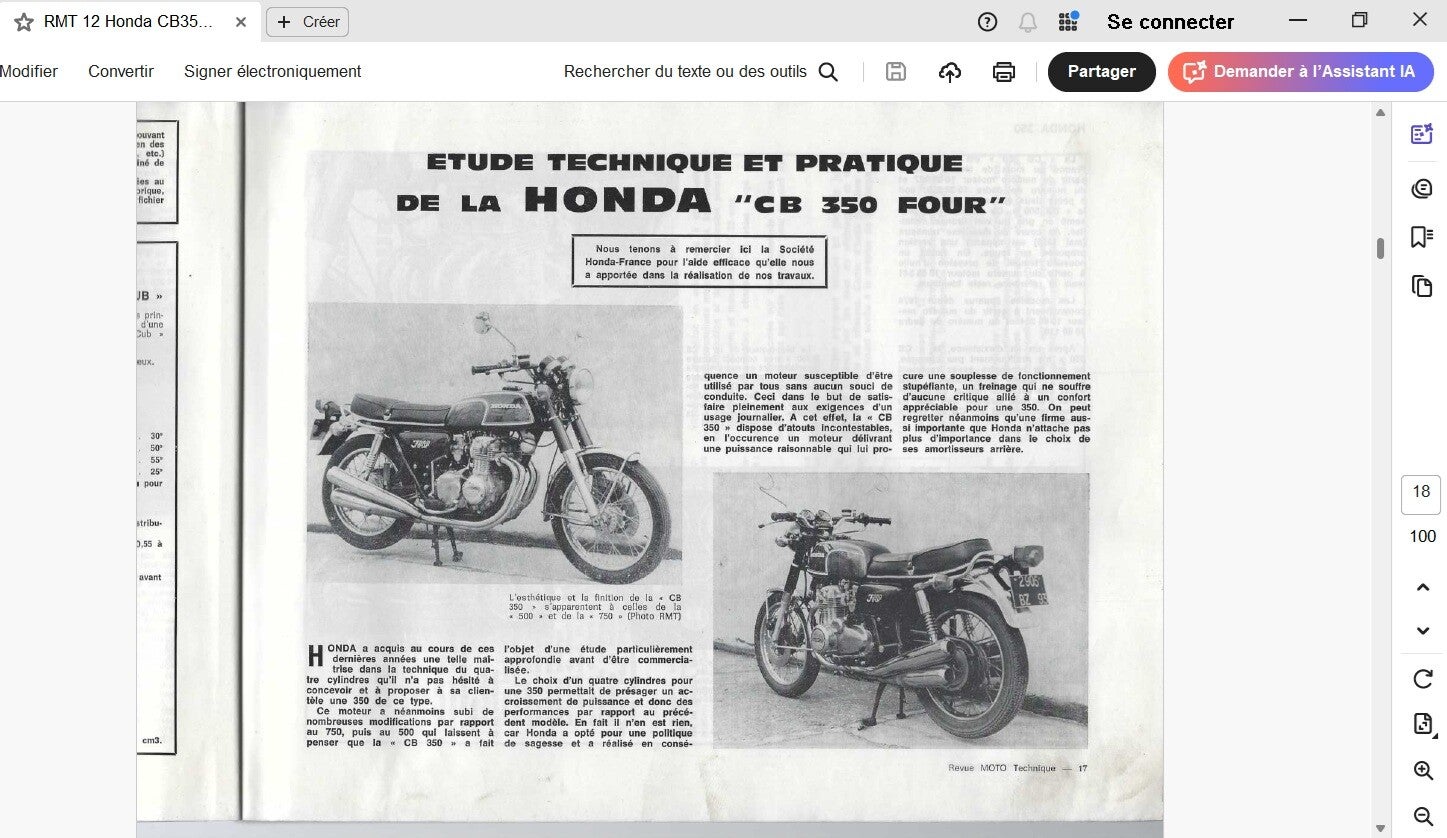1447x838 pixels.
Task: Click the heading "ETUDE TECHNIQUE ET PRATIQUE"
Action: pos(695,163)
